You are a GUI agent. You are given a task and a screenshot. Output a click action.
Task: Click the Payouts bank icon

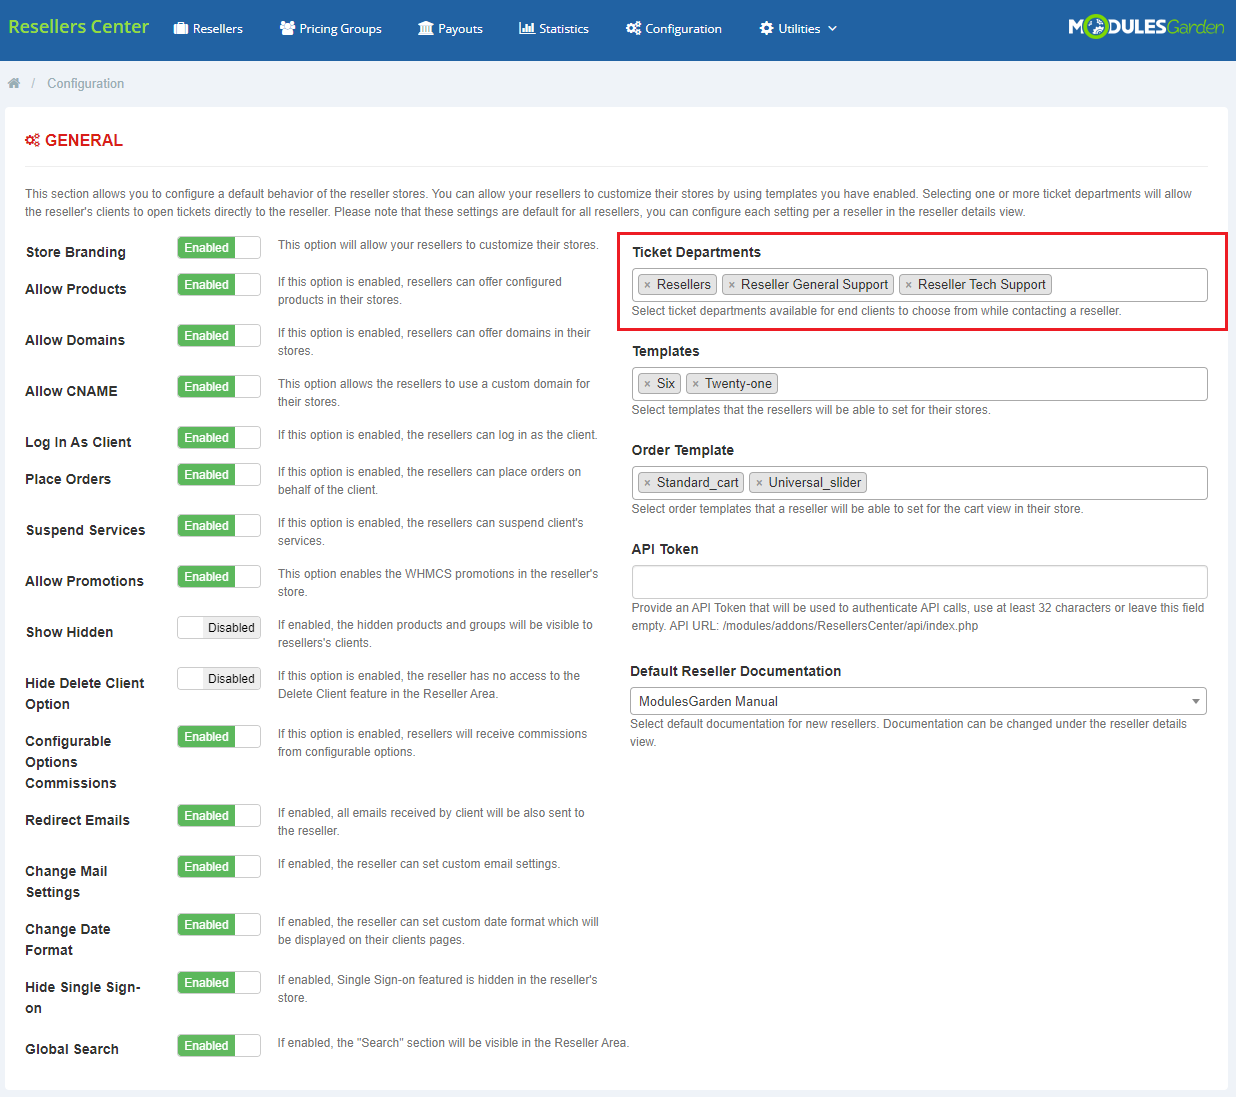[x=426, y=28]
